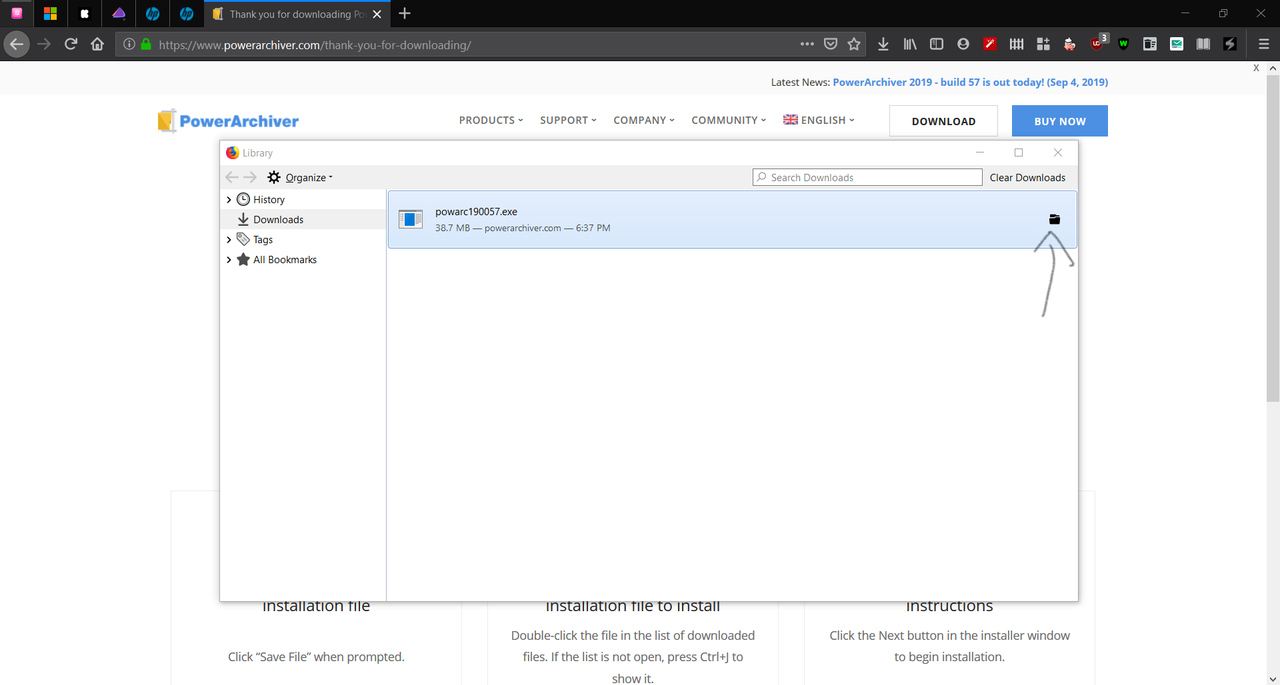Save page to Pocket
This screenshot has width=1280, height=685.
coord(831,44)
